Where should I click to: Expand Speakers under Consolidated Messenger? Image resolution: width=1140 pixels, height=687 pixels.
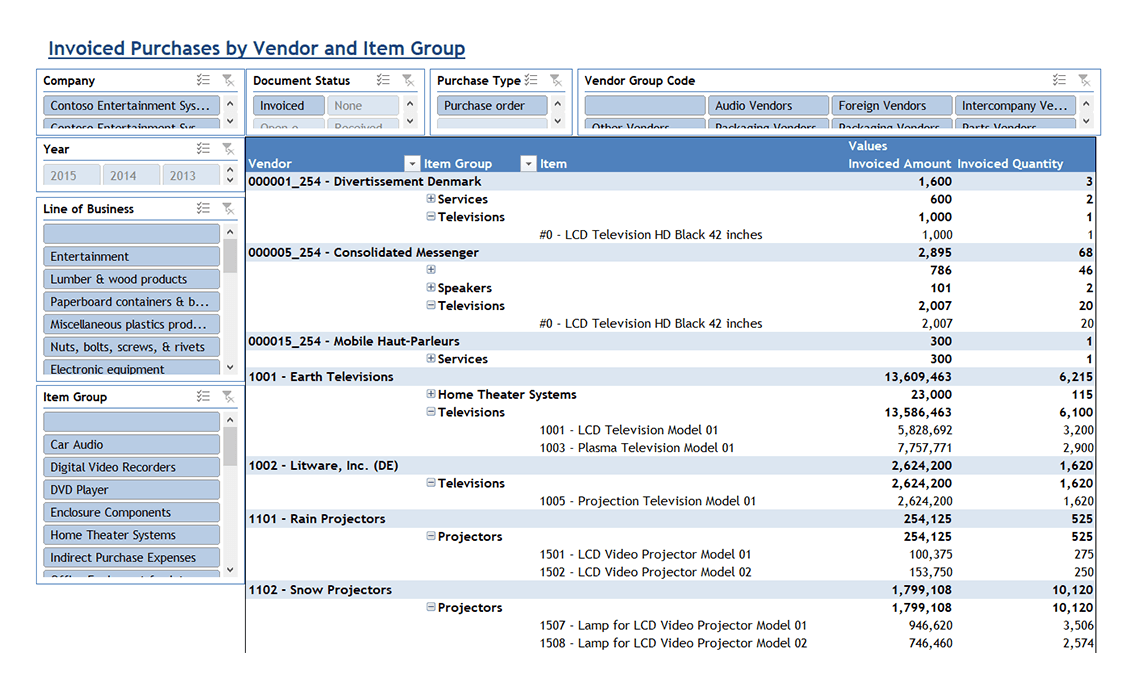pos(431,287)
